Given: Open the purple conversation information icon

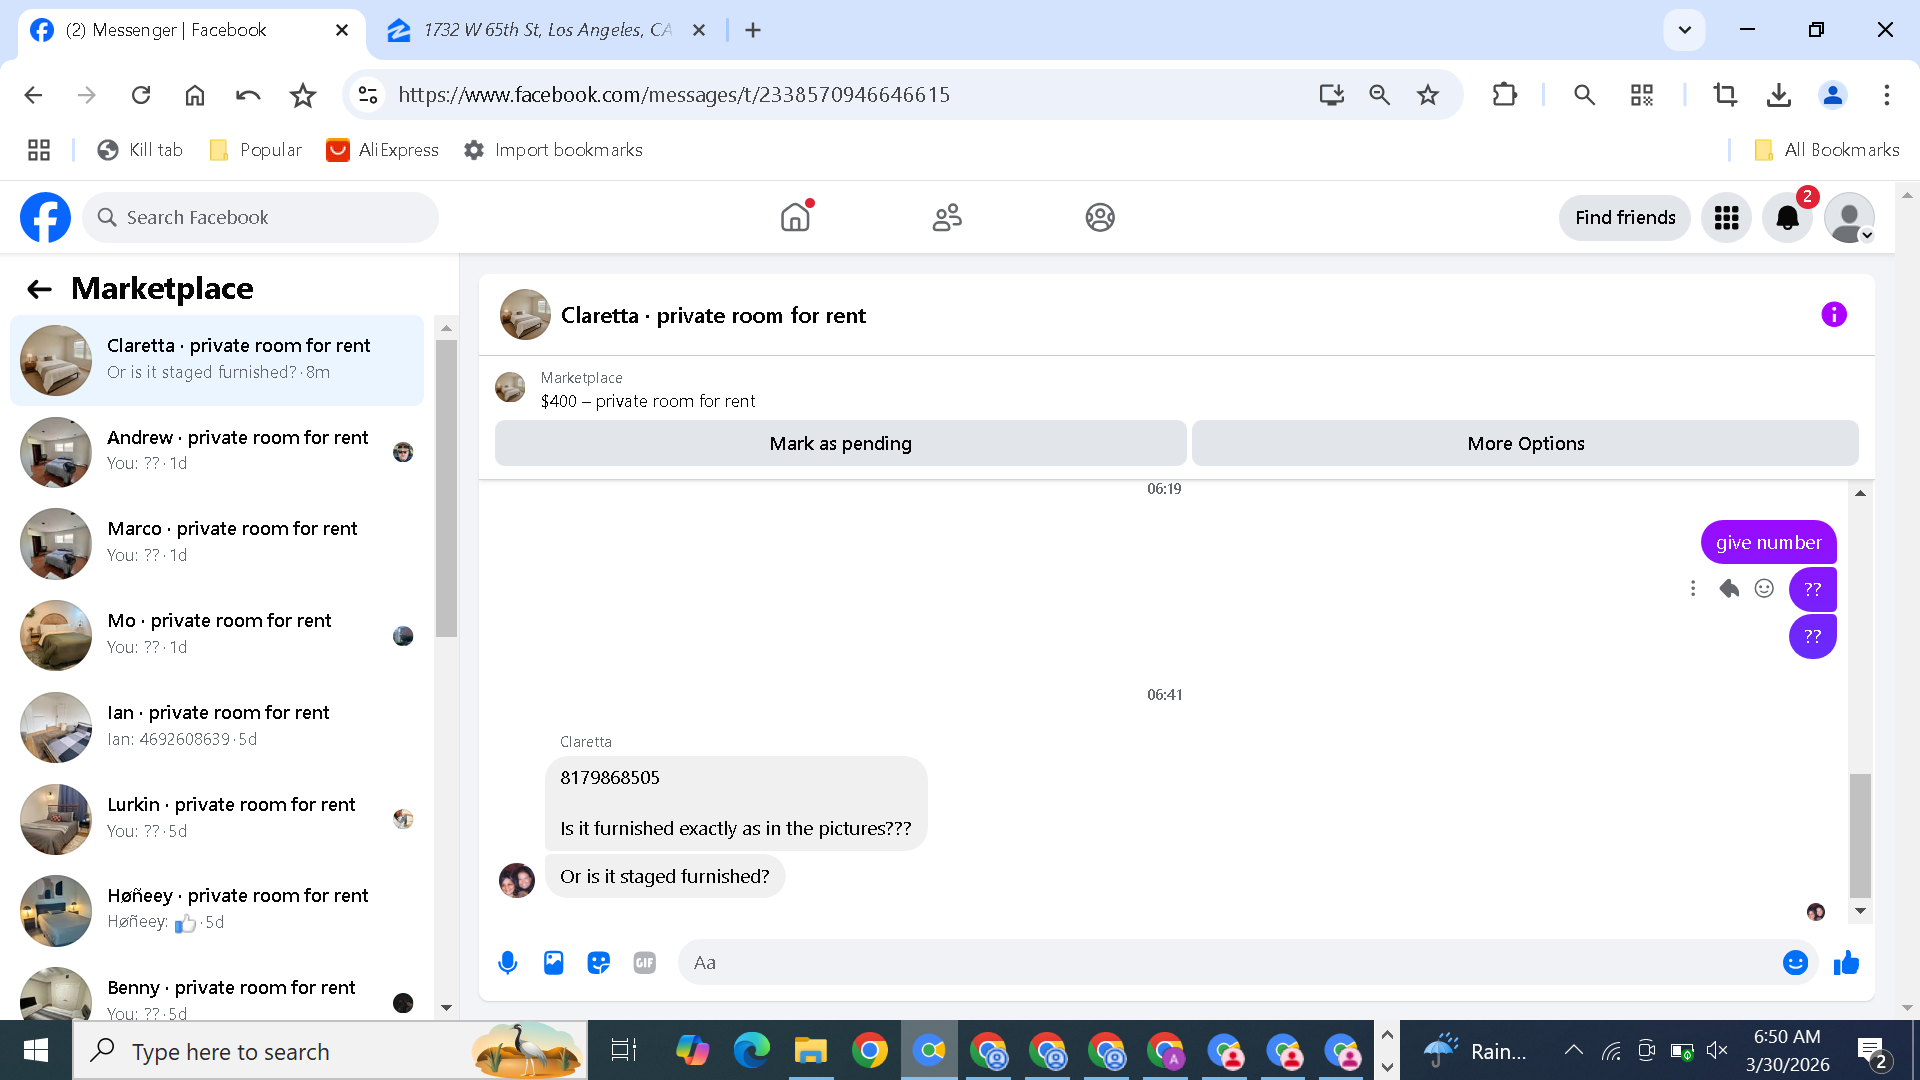Looking at the screenshot, I should (x=1833, y=315).
